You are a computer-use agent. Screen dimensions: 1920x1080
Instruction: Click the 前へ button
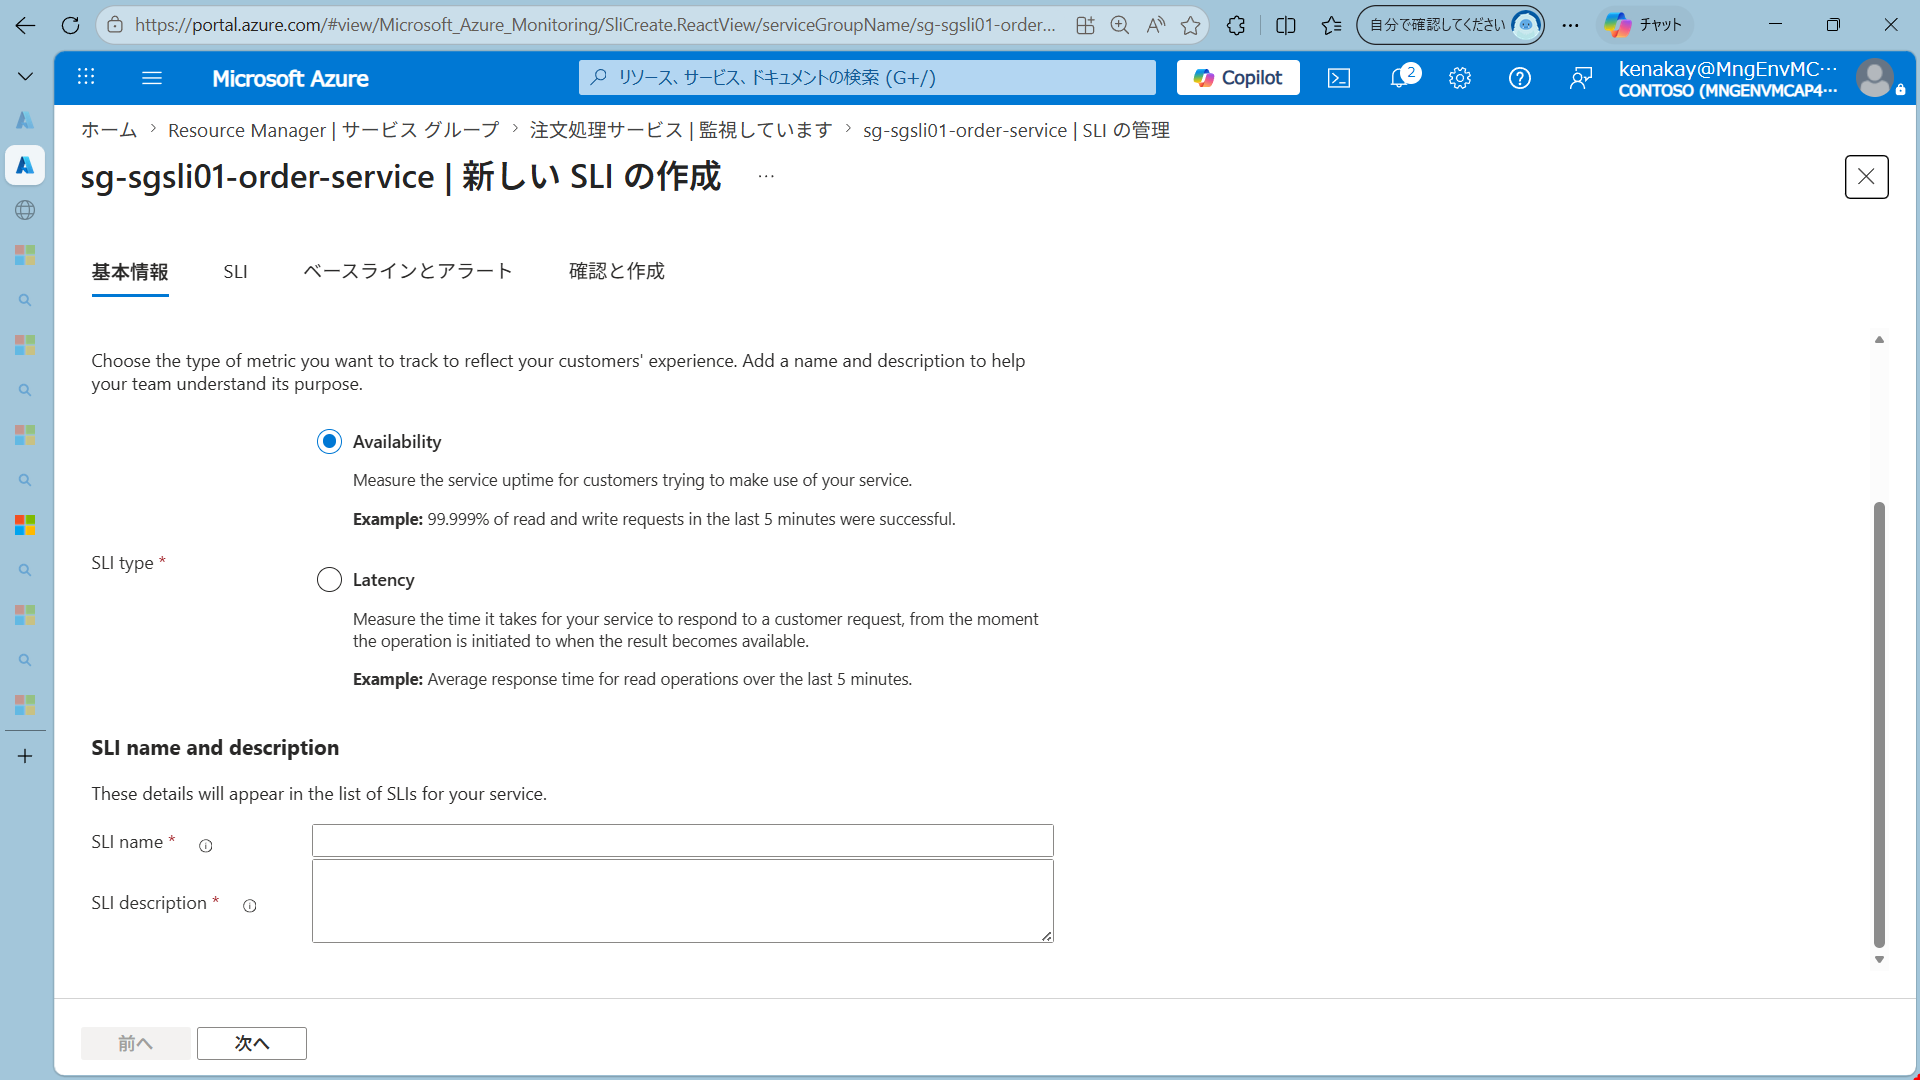(x=136, y=1043)
